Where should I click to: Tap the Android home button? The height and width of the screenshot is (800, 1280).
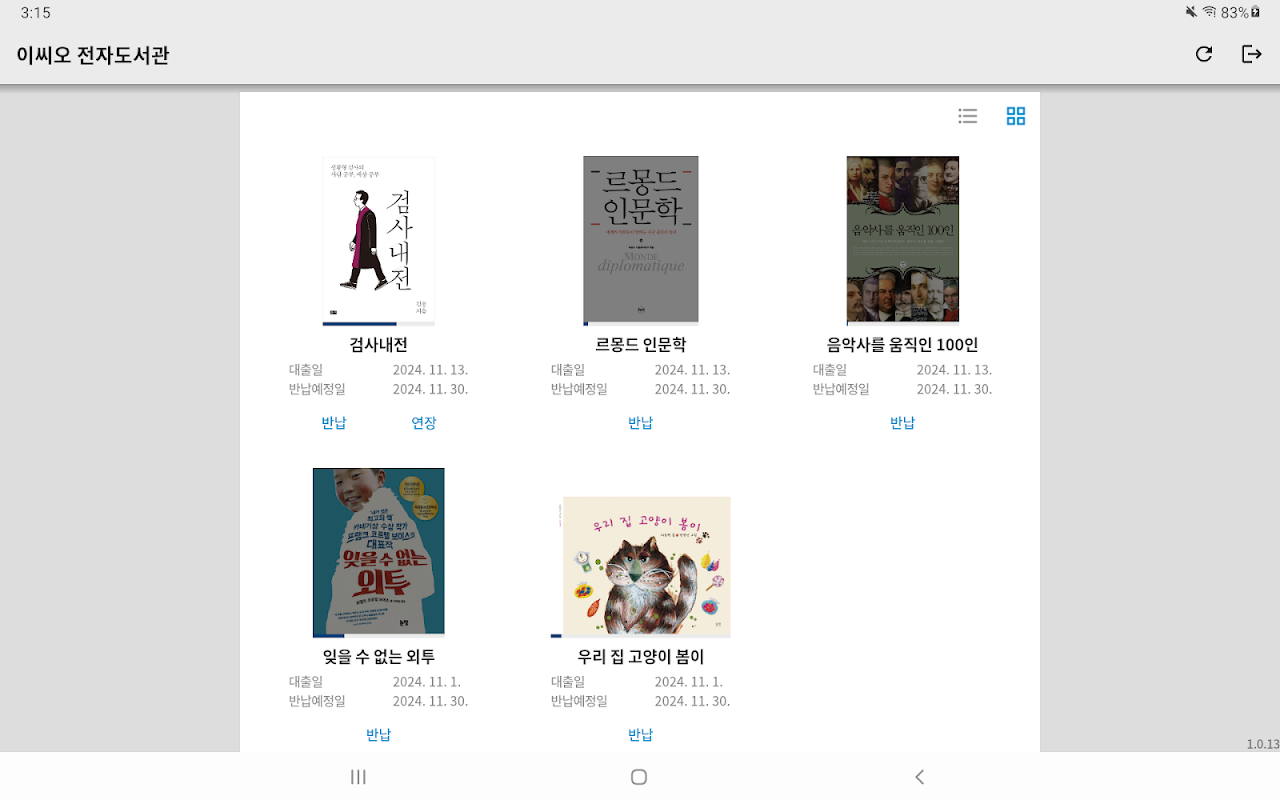click(x=639, y=777)
